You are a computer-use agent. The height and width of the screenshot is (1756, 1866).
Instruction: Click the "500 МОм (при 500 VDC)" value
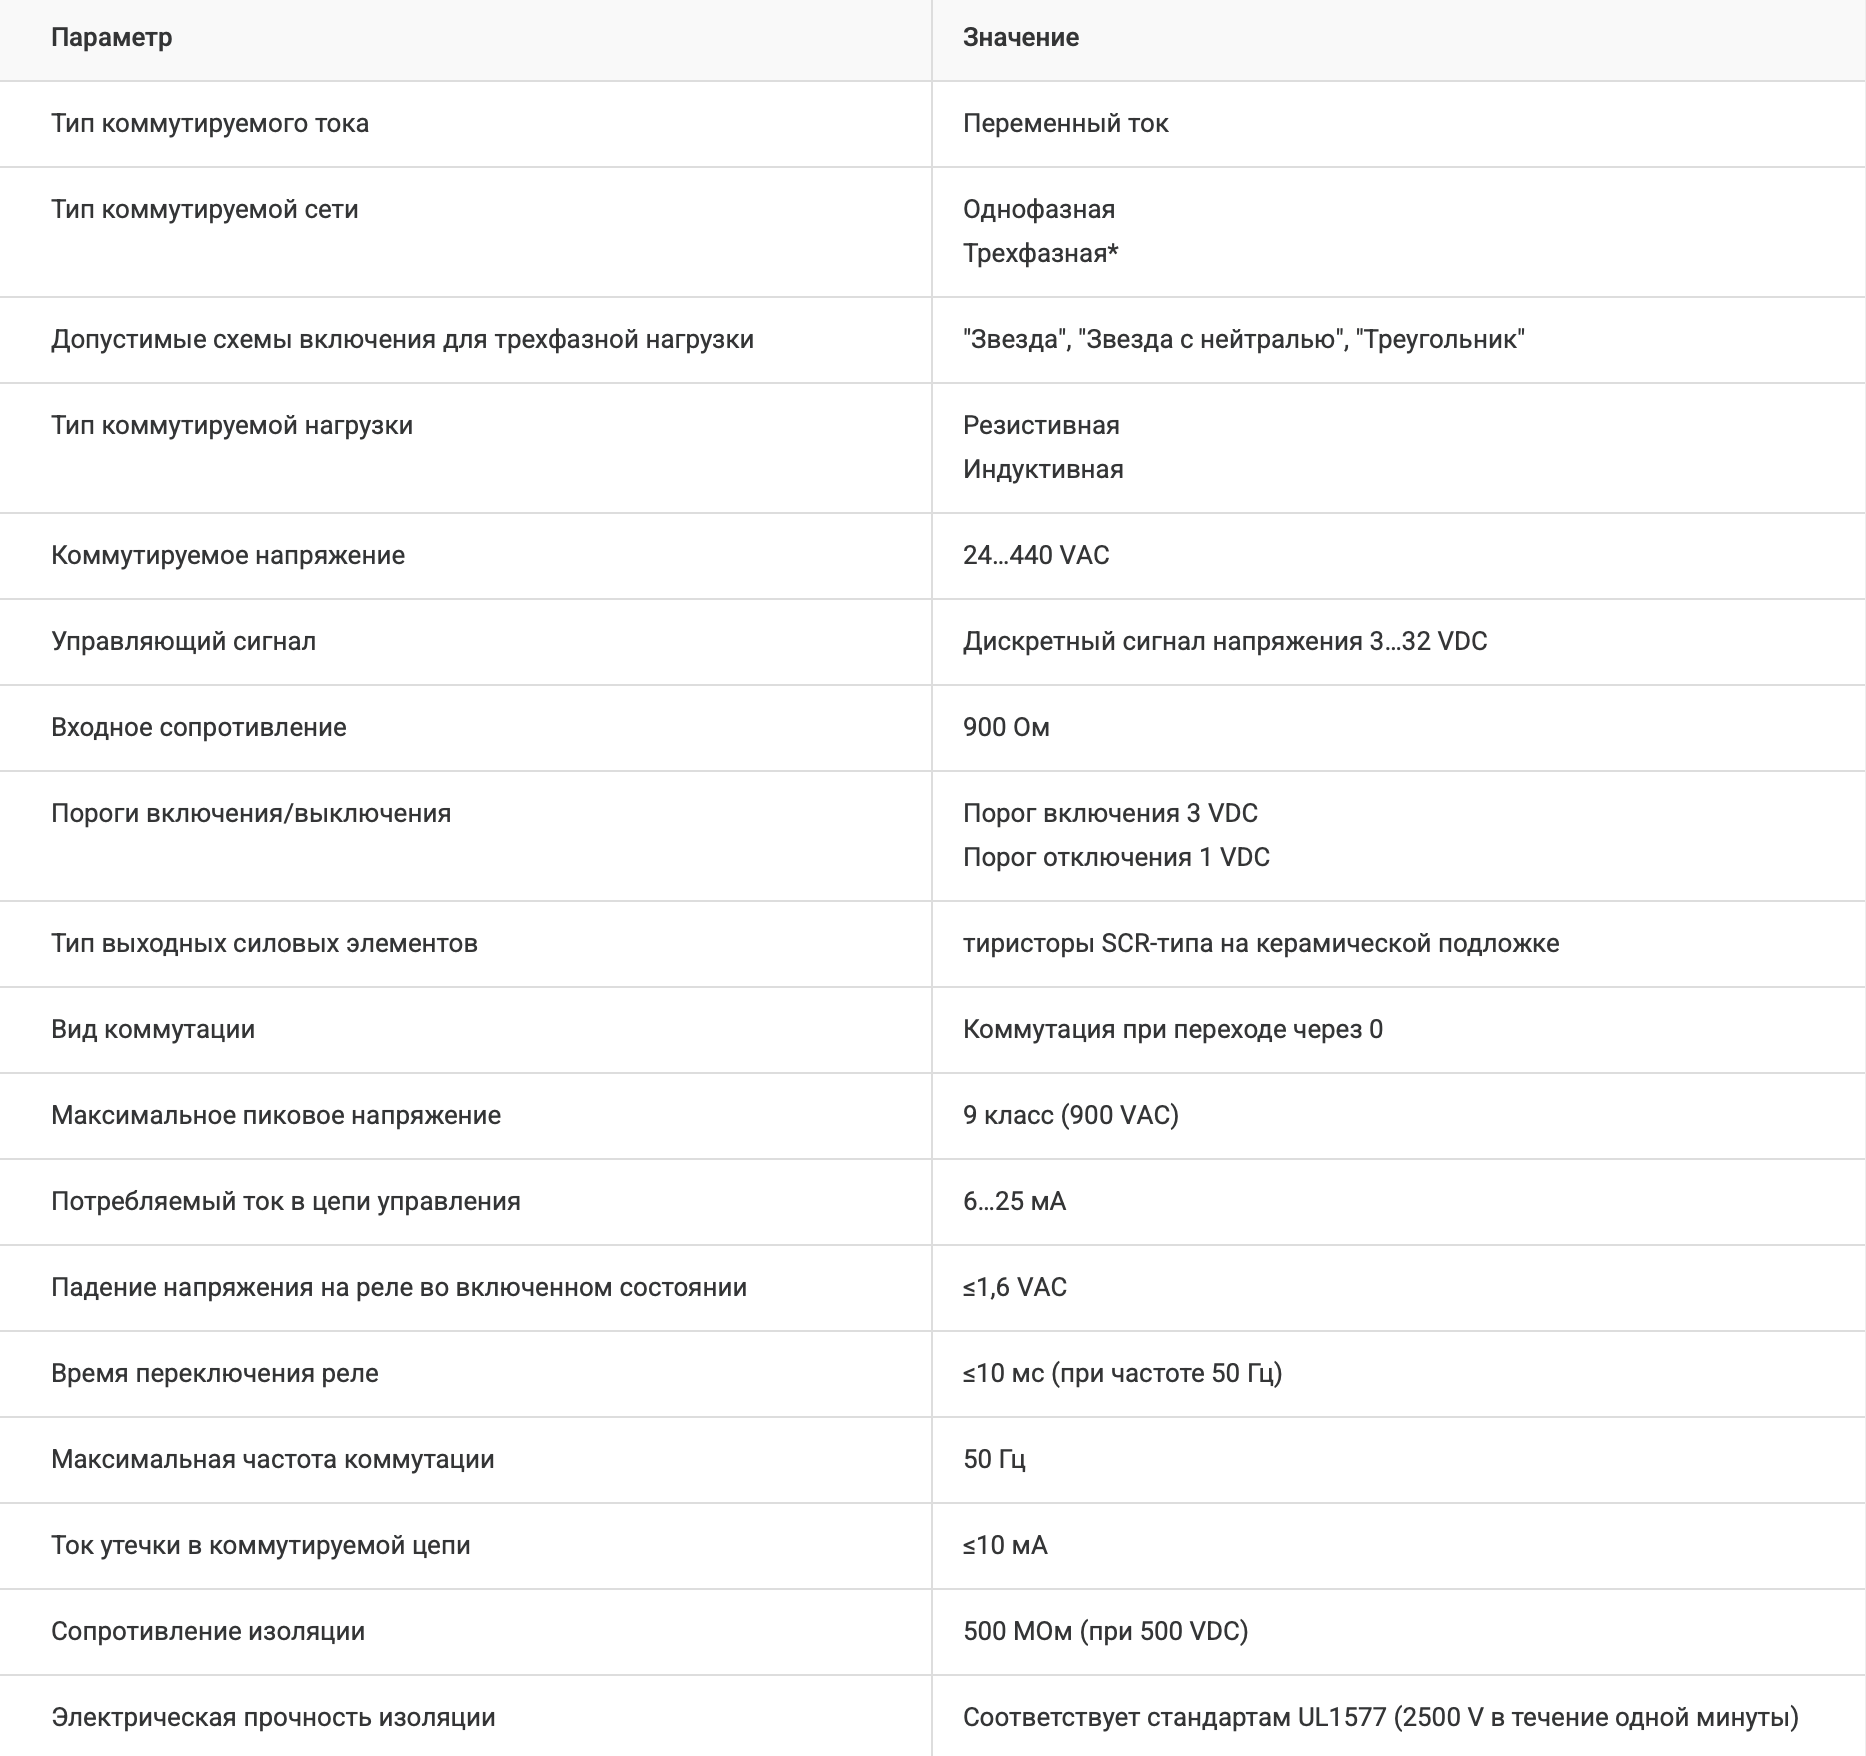pyautogui.click(x=1105, y=1632)
